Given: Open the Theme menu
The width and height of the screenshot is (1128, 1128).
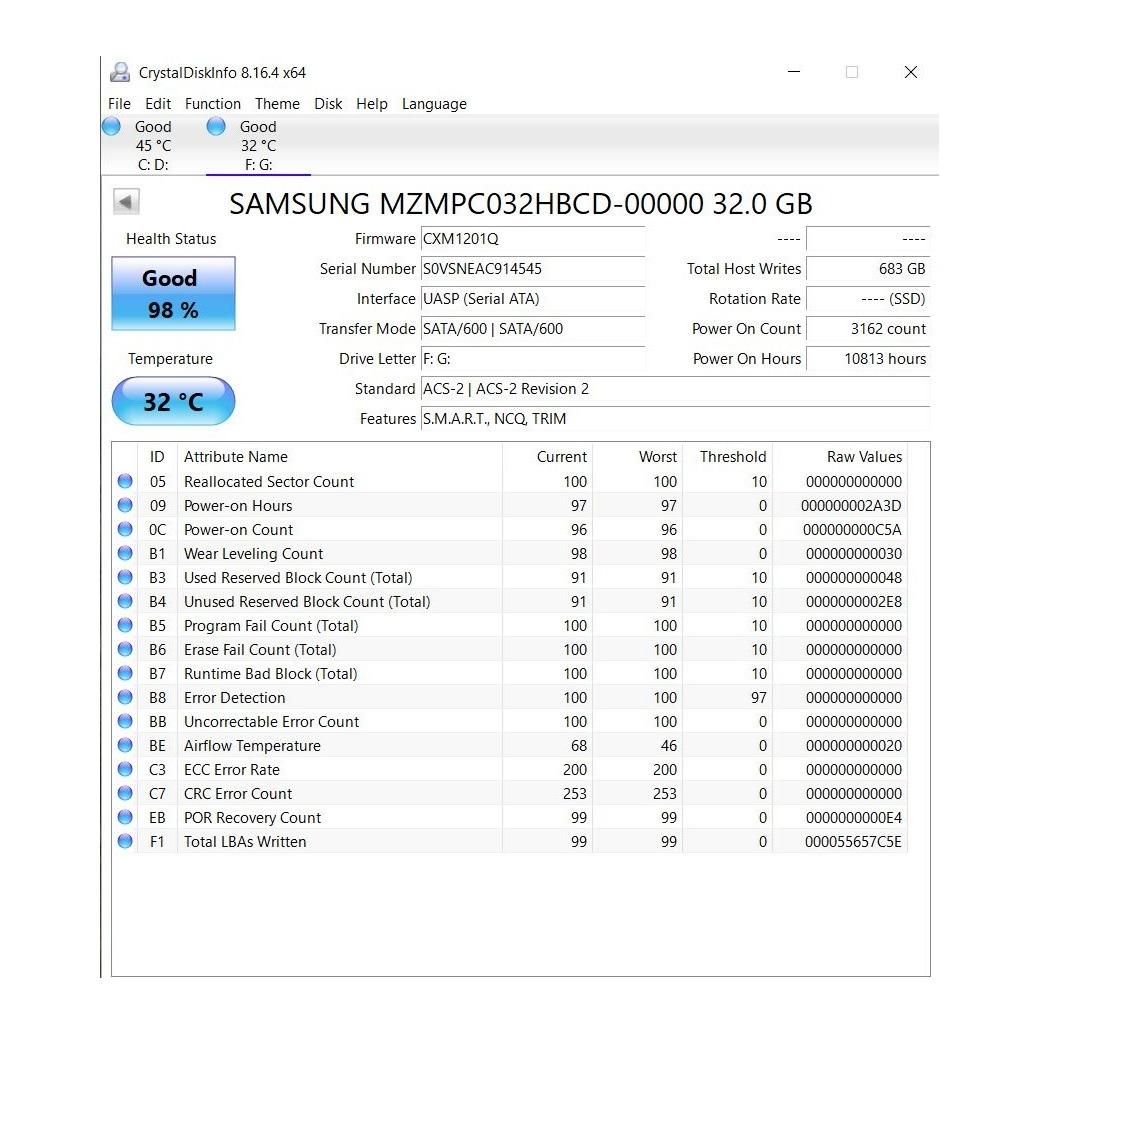Looking at the screenshot, I should (277, 104).
